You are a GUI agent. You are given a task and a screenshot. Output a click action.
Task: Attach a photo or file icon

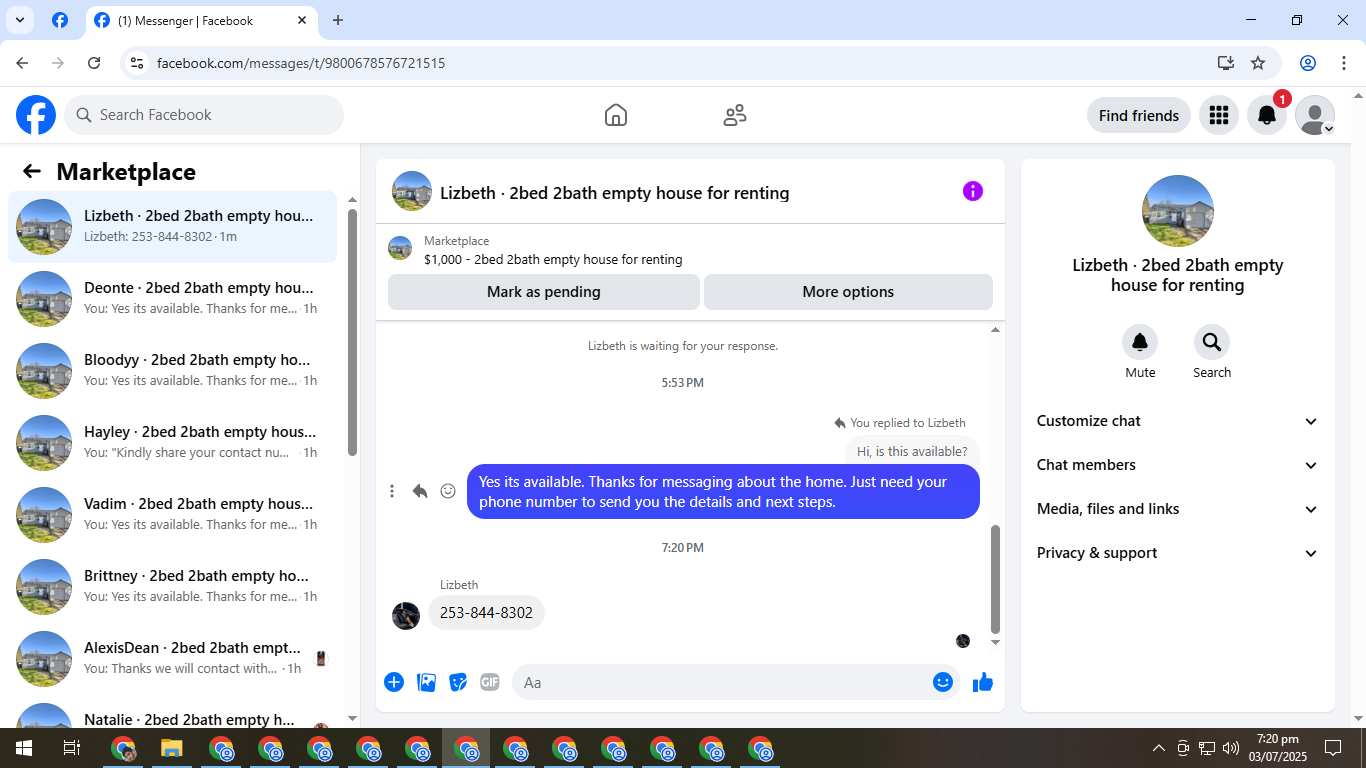click(x=426, y=682)
